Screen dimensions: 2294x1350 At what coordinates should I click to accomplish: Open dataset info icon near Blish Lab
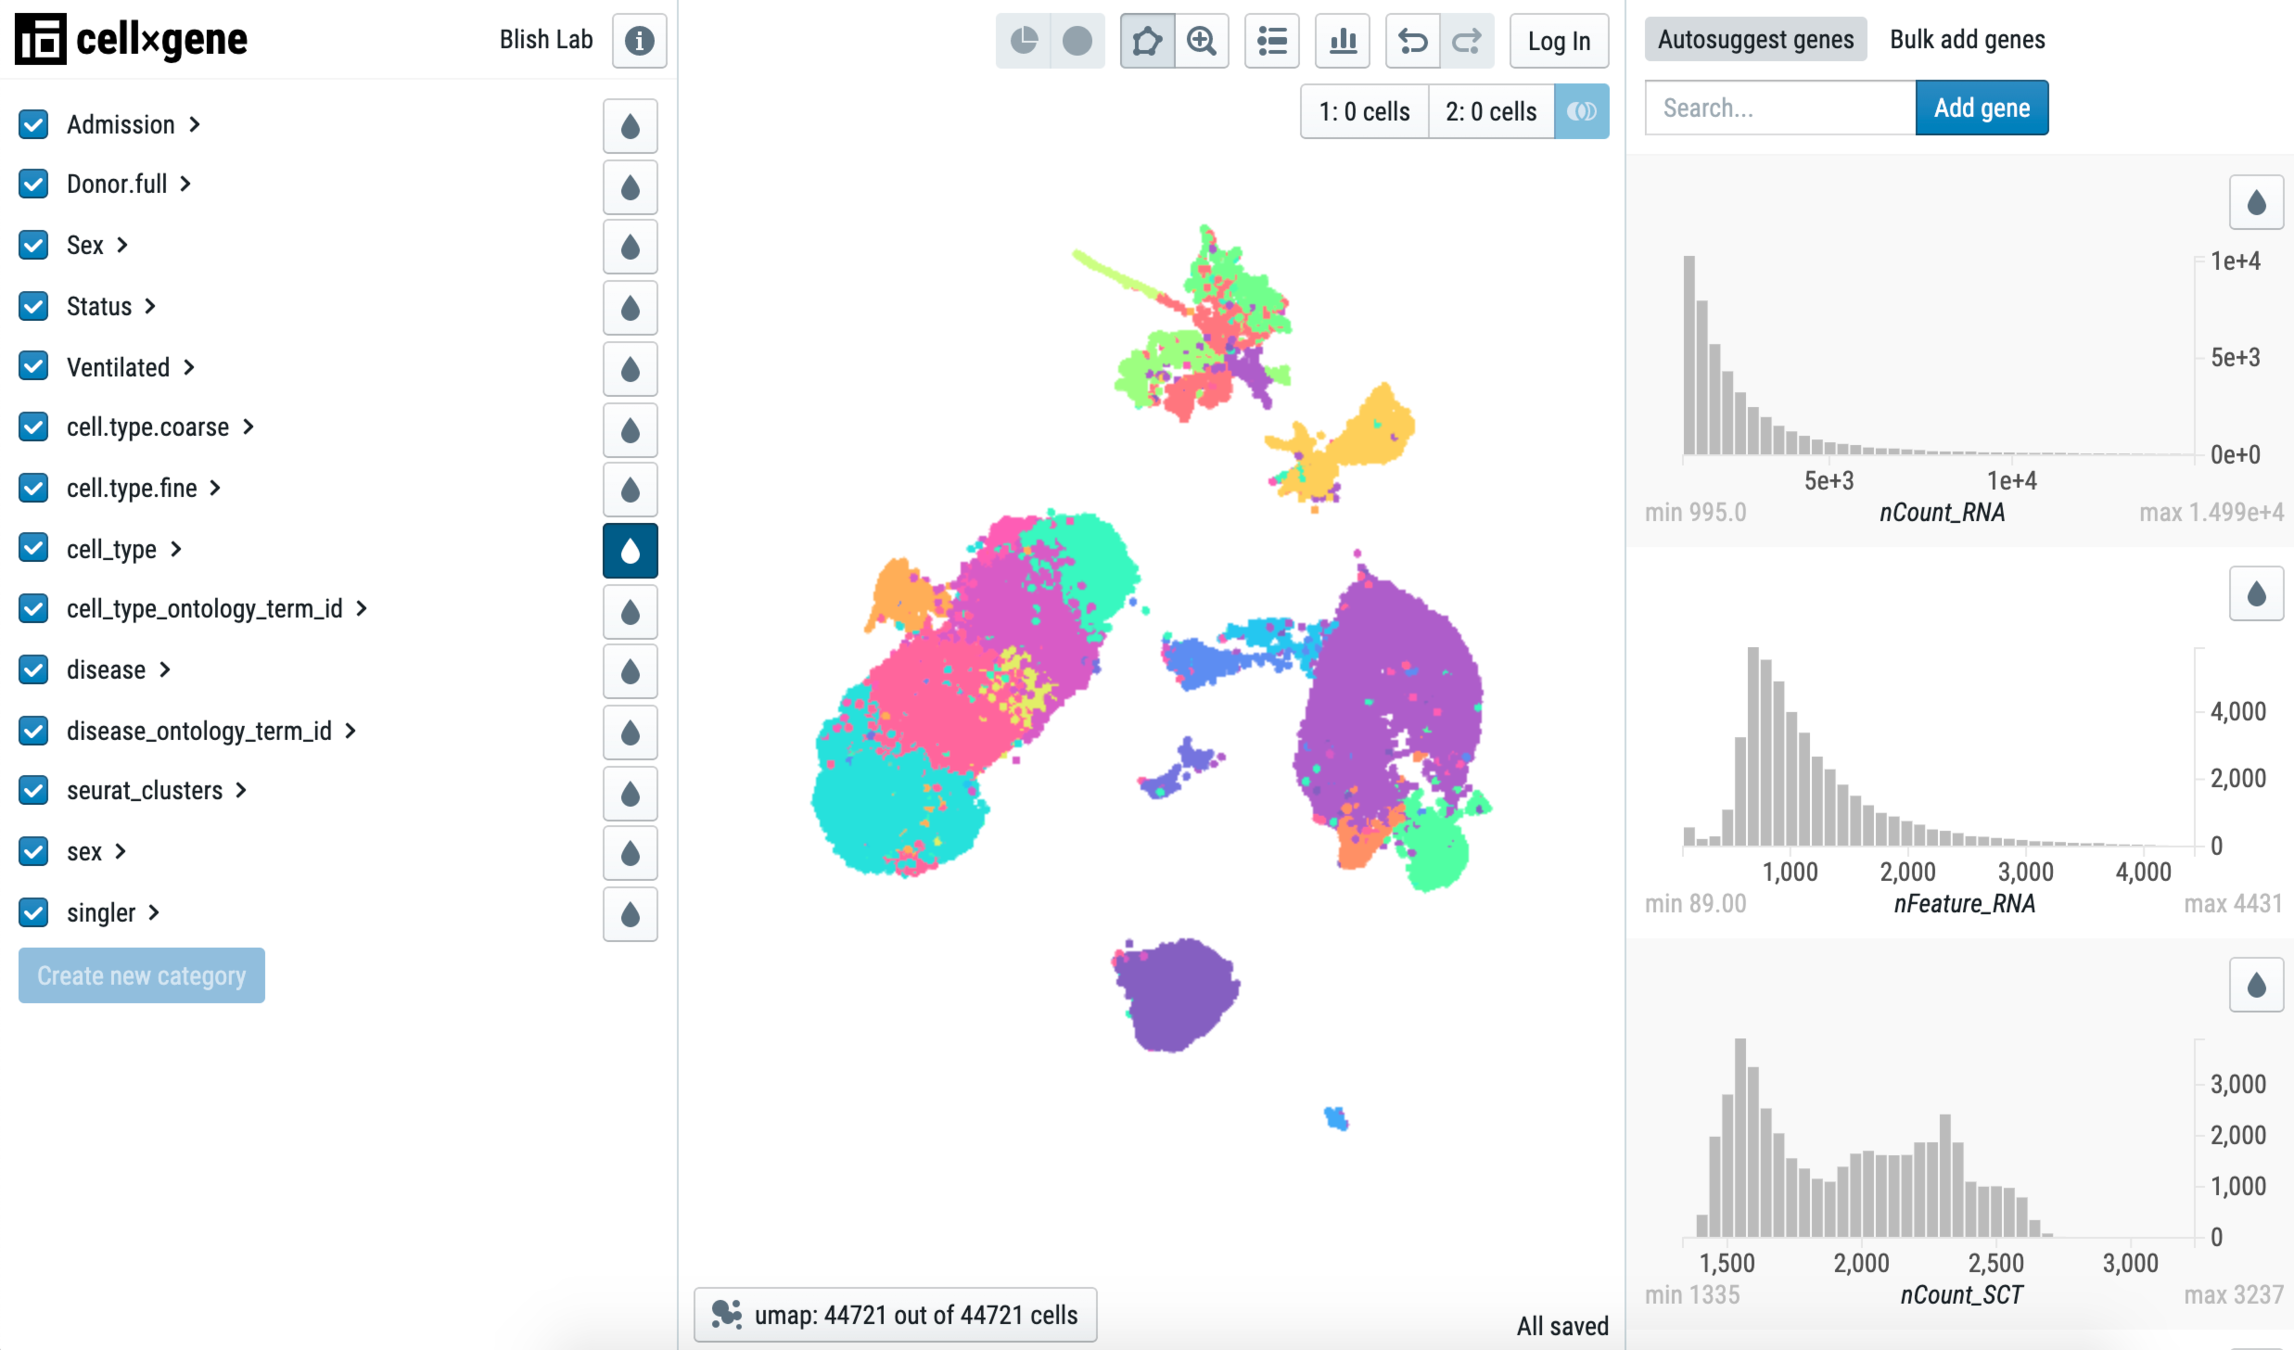pyautogui.click(x=639, y=41)
